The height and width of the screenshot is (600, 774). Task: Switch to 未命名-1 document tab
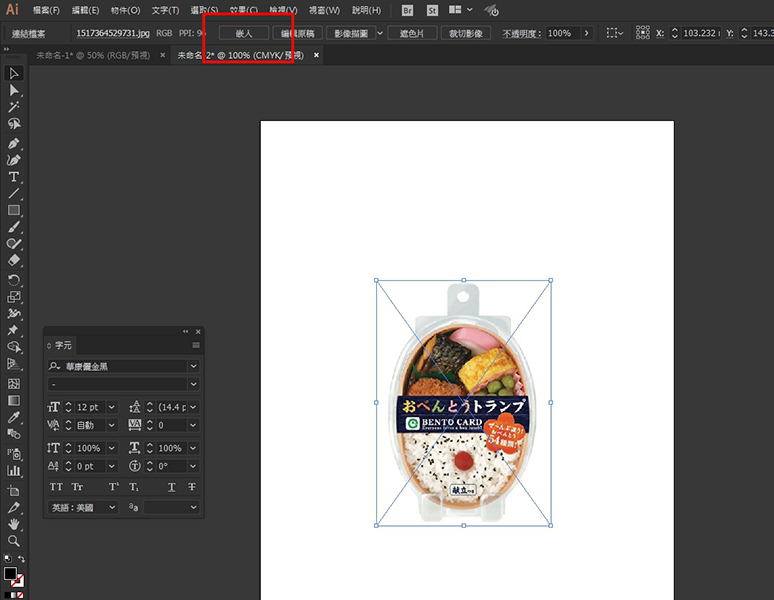pyautogui.click(x=93, y=55)
